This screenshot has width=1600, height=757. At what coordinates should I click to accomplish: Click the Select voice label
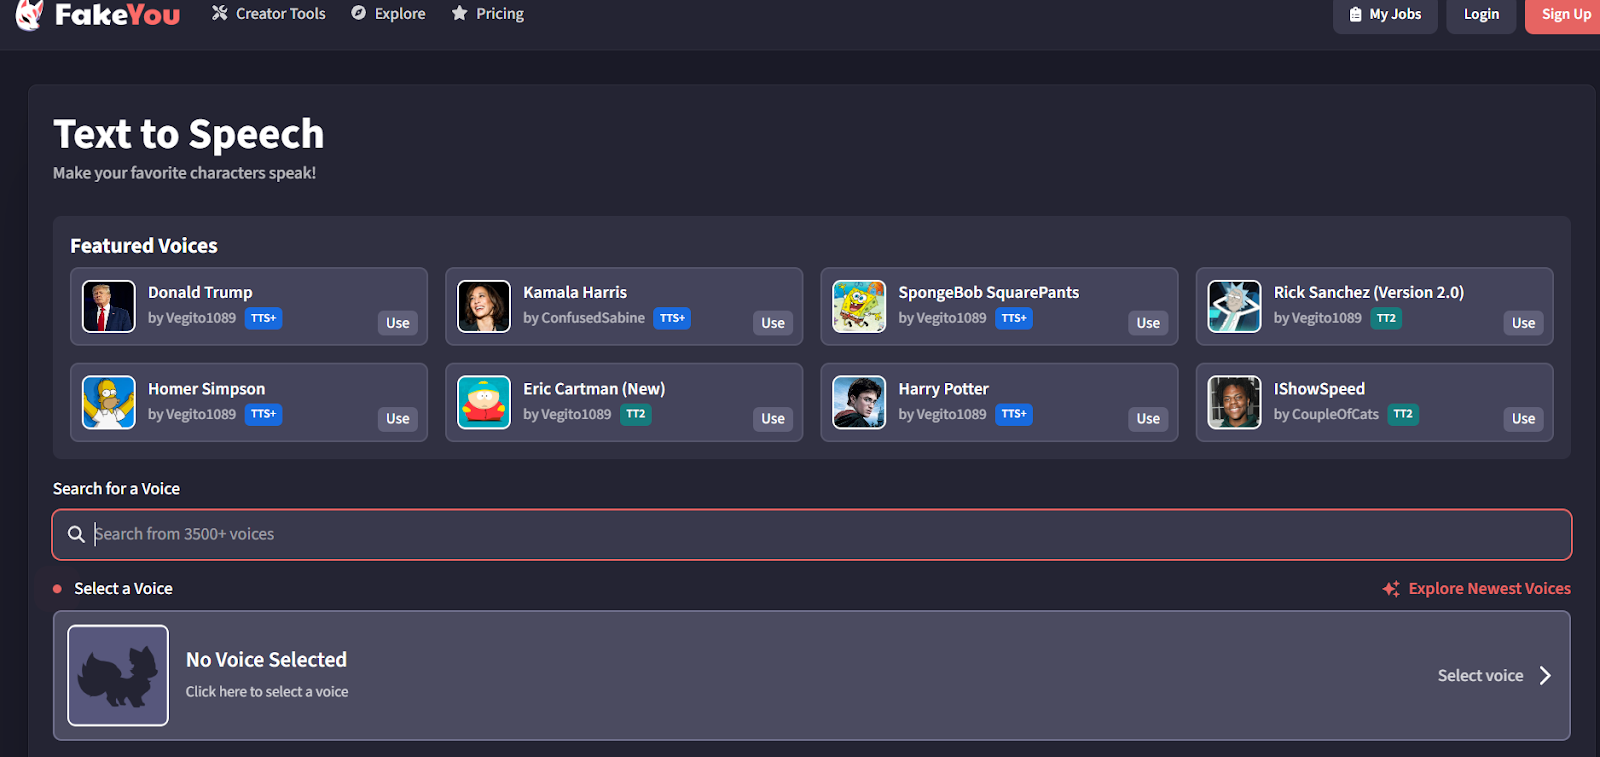click(1480, 676)
